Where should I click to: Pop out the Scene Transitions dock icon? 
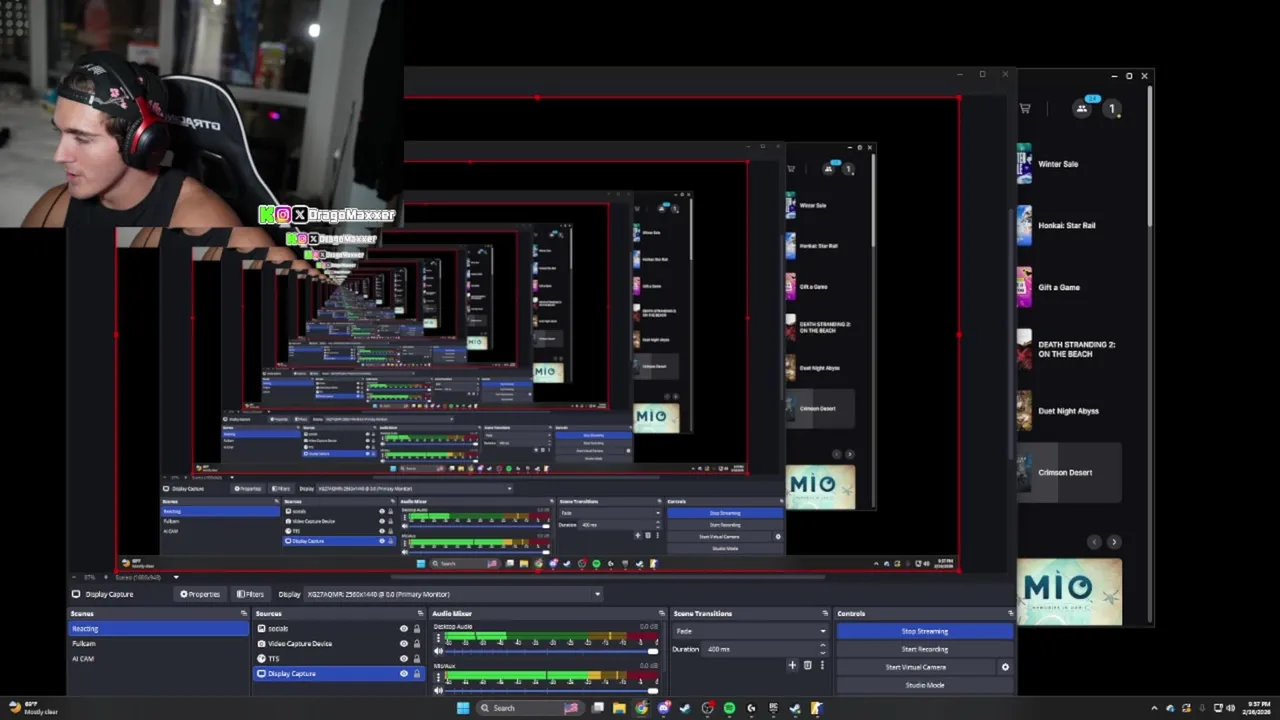(825, 613)
